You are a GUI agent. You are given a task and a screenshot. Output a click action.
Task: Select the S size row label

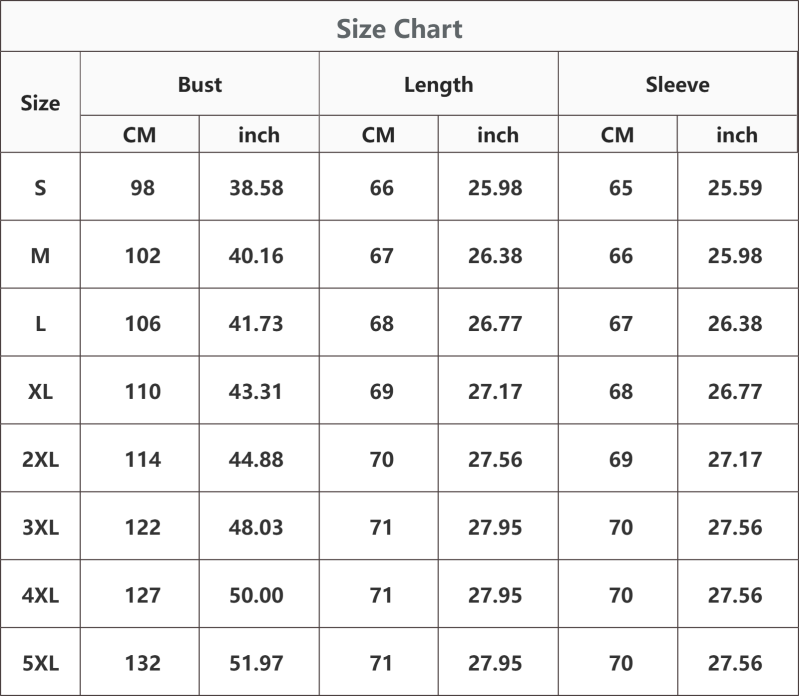pyautogui.click(x=40, y=188)
